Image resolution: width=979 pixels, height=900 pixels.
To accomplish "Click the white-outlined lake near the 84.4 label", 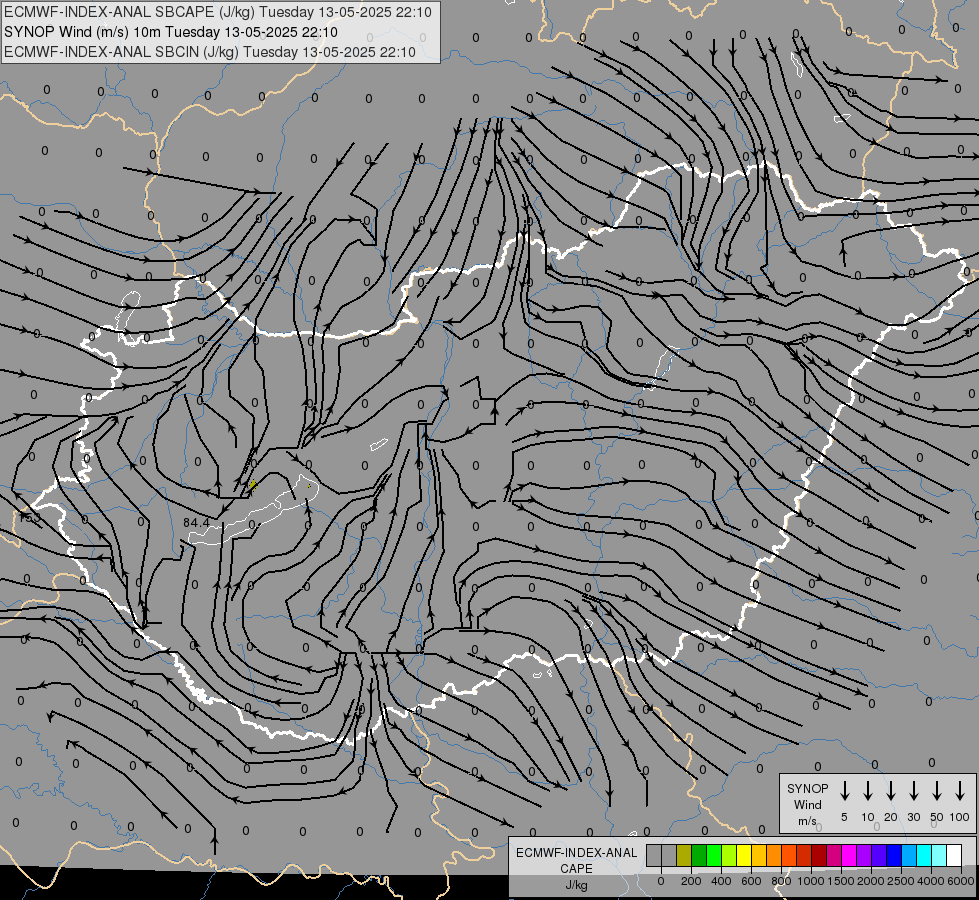I will 255,510.
